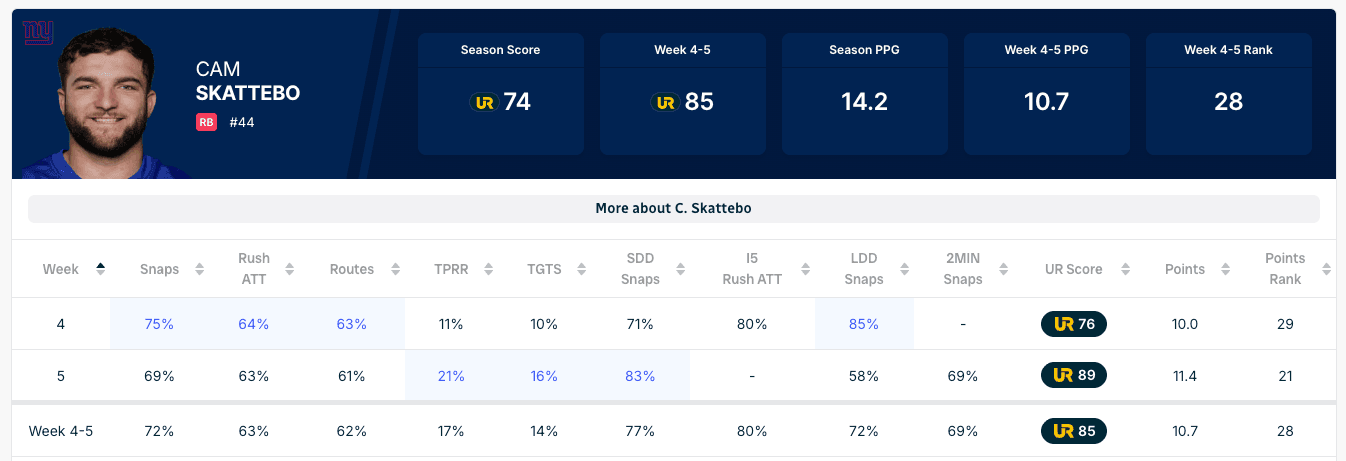This screenshot has height=461, width=1346.
Task: Click the New York Giants team logo
Action: [37, 35]
